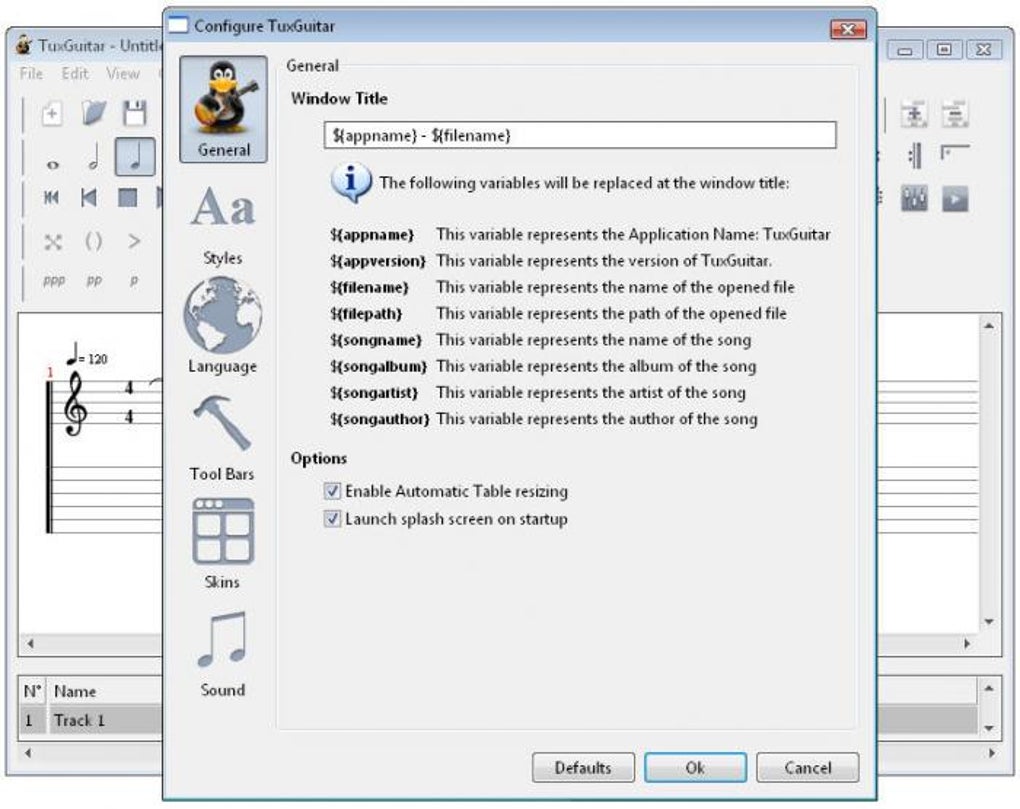Click the stop playback square icon

coord(128,198)
